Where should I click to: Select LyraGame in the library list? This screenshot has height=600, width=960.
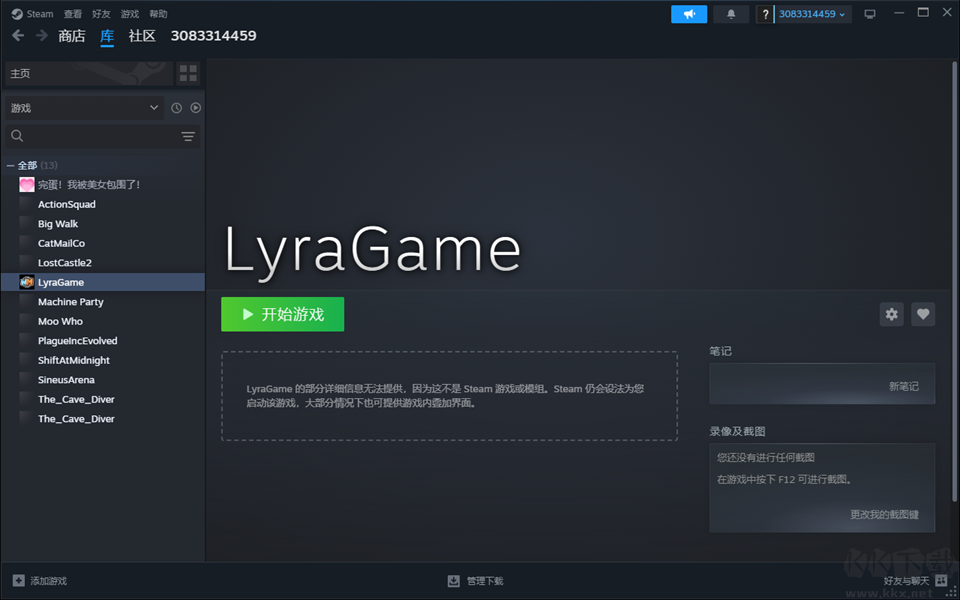(x=103, y=282)
